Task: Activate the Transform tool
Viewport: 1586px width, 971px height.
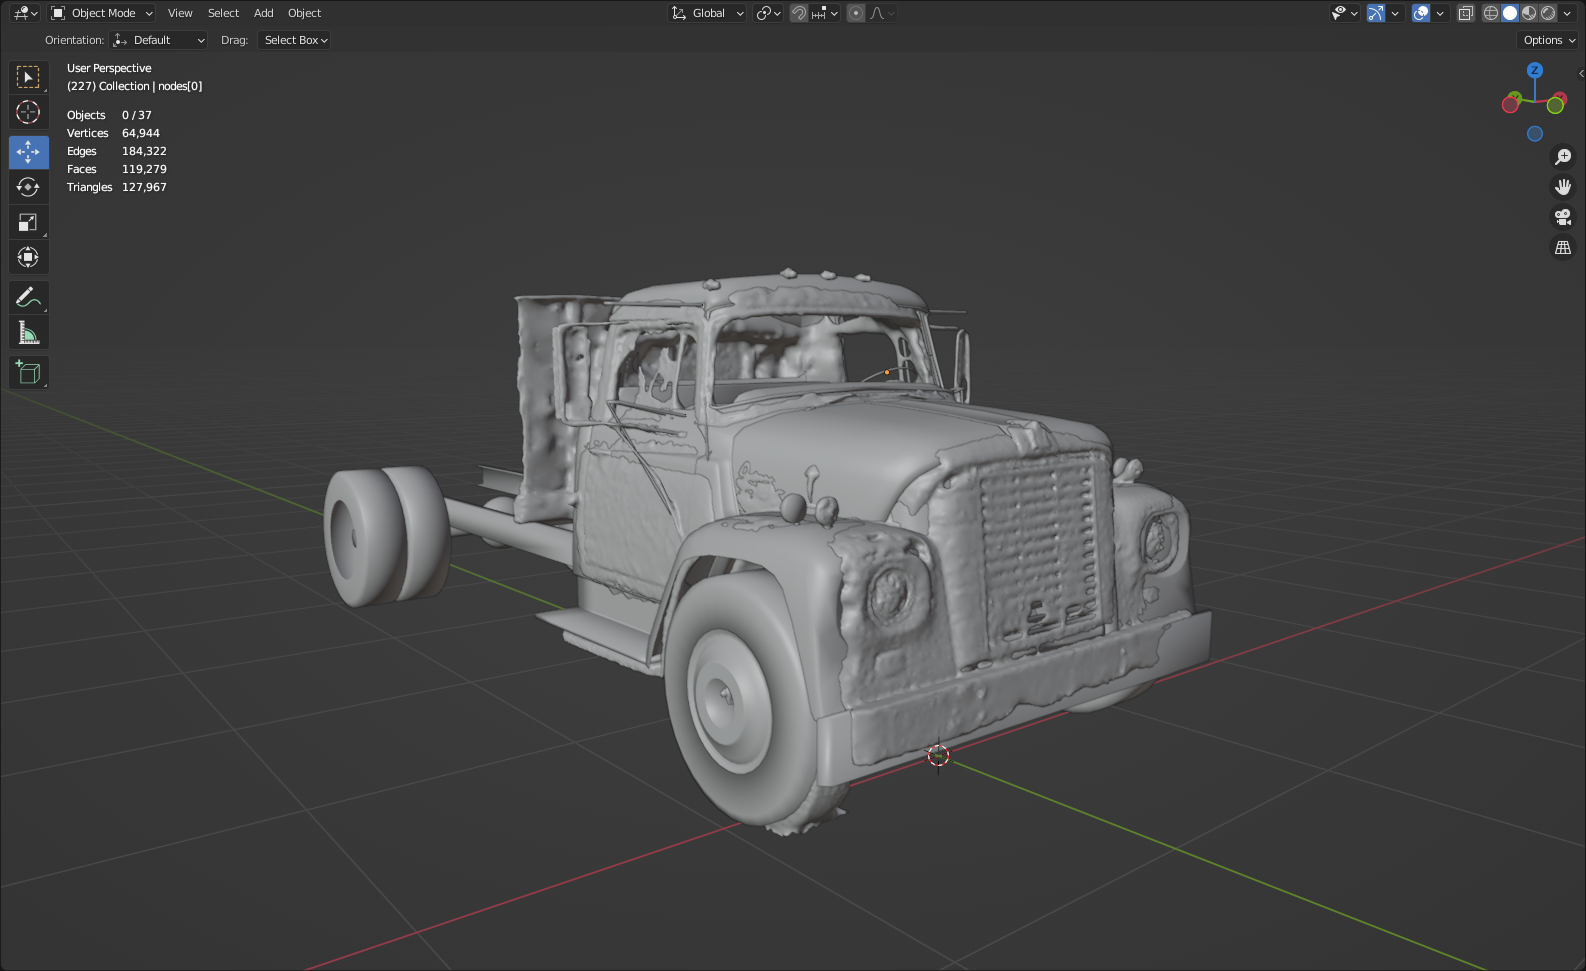Action: [28, 257]
